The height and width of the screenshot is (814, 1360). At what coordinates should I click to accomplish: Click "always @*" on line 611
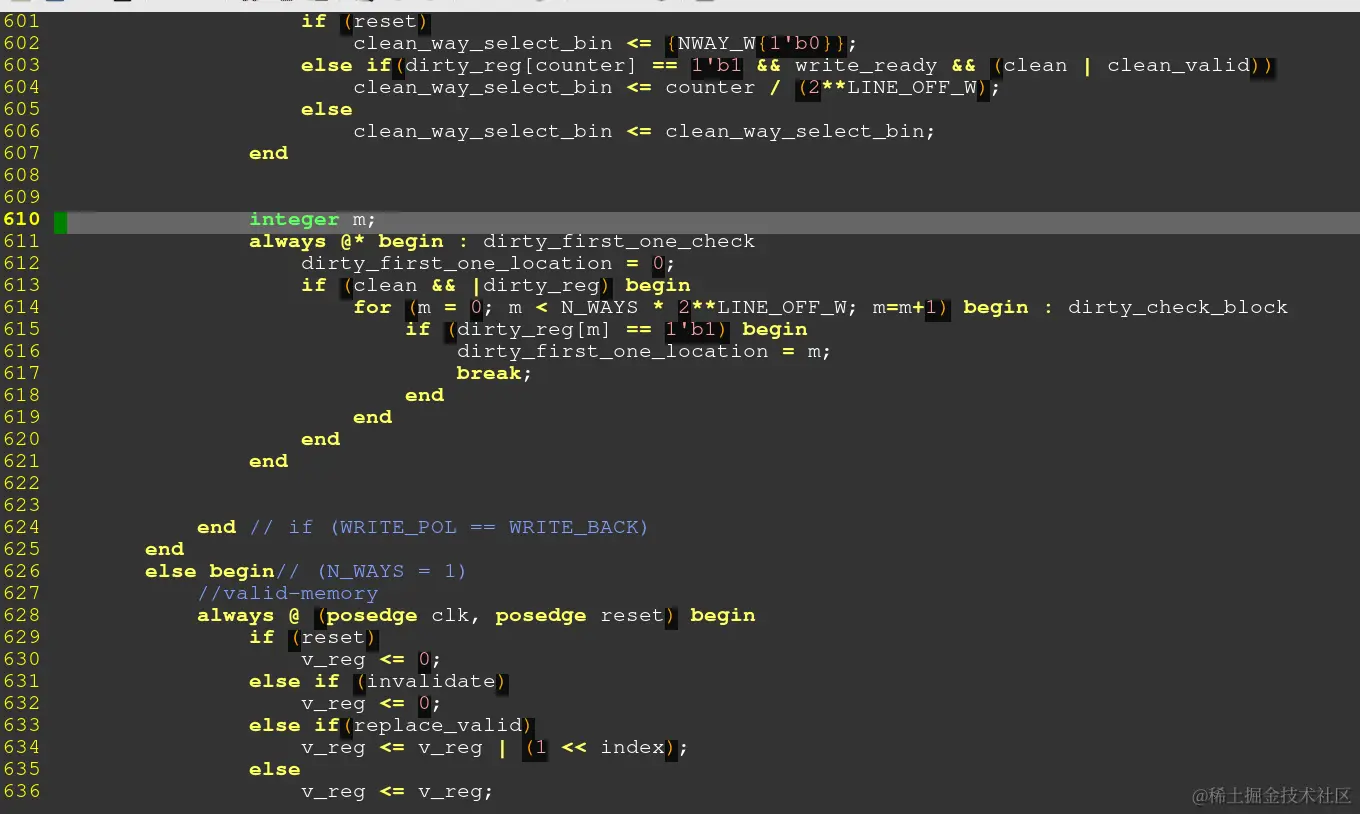(x=307, y=242)
